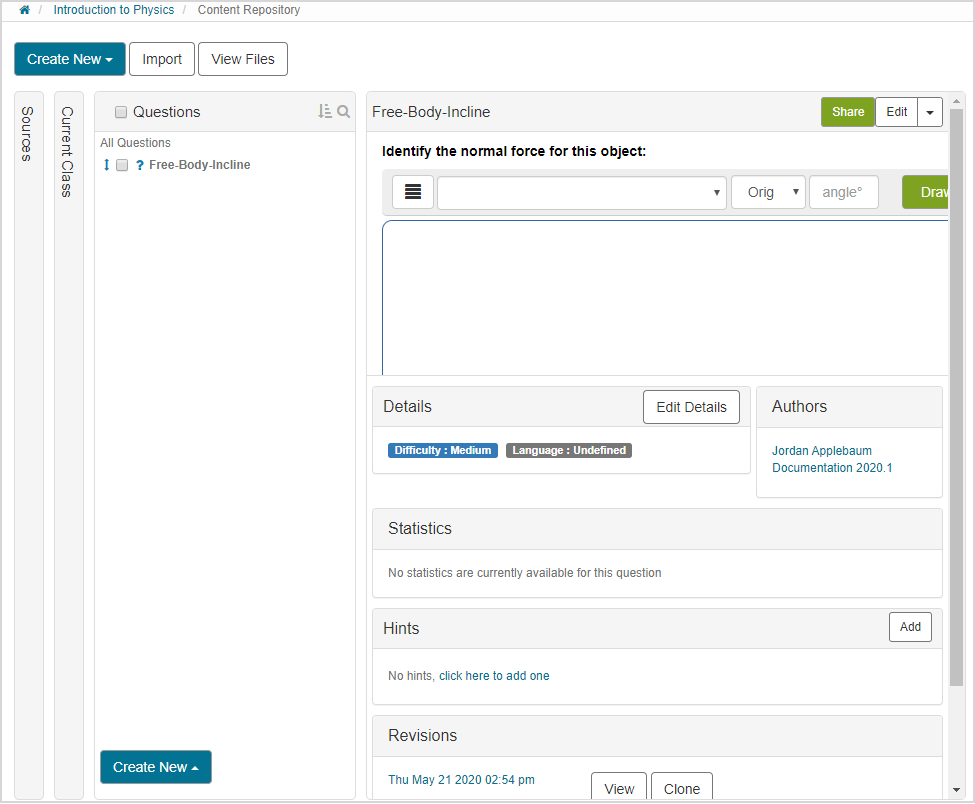This screenshot has width=975, height=804.
Task: Follow the 'click here' hint link
Action: [464, 676]
